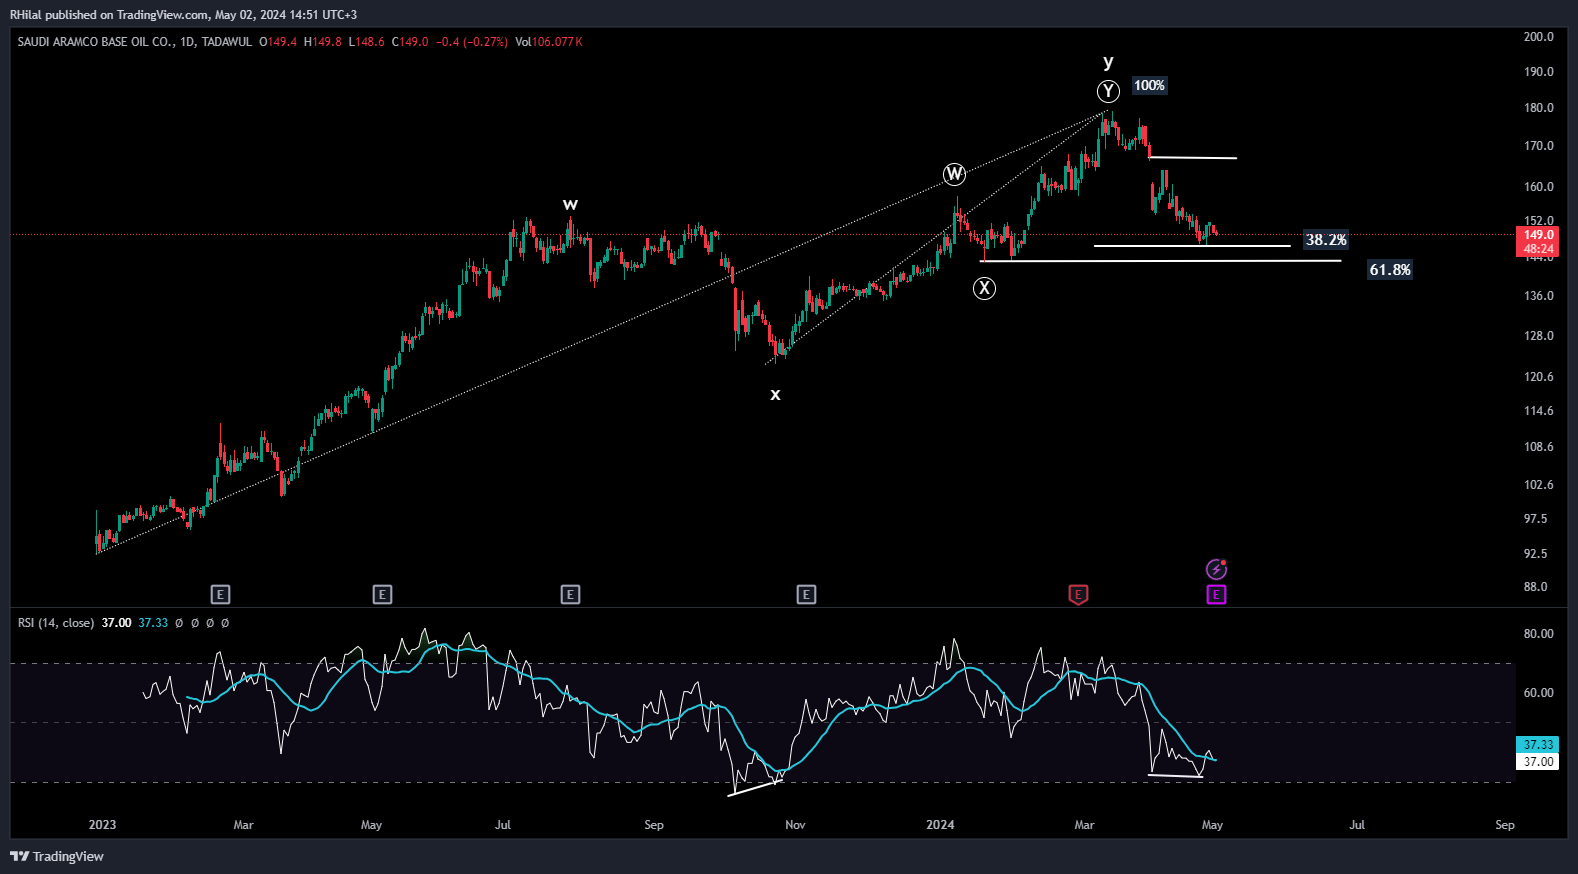Click the Vol 106.077K volume readout

click(549, 42)
